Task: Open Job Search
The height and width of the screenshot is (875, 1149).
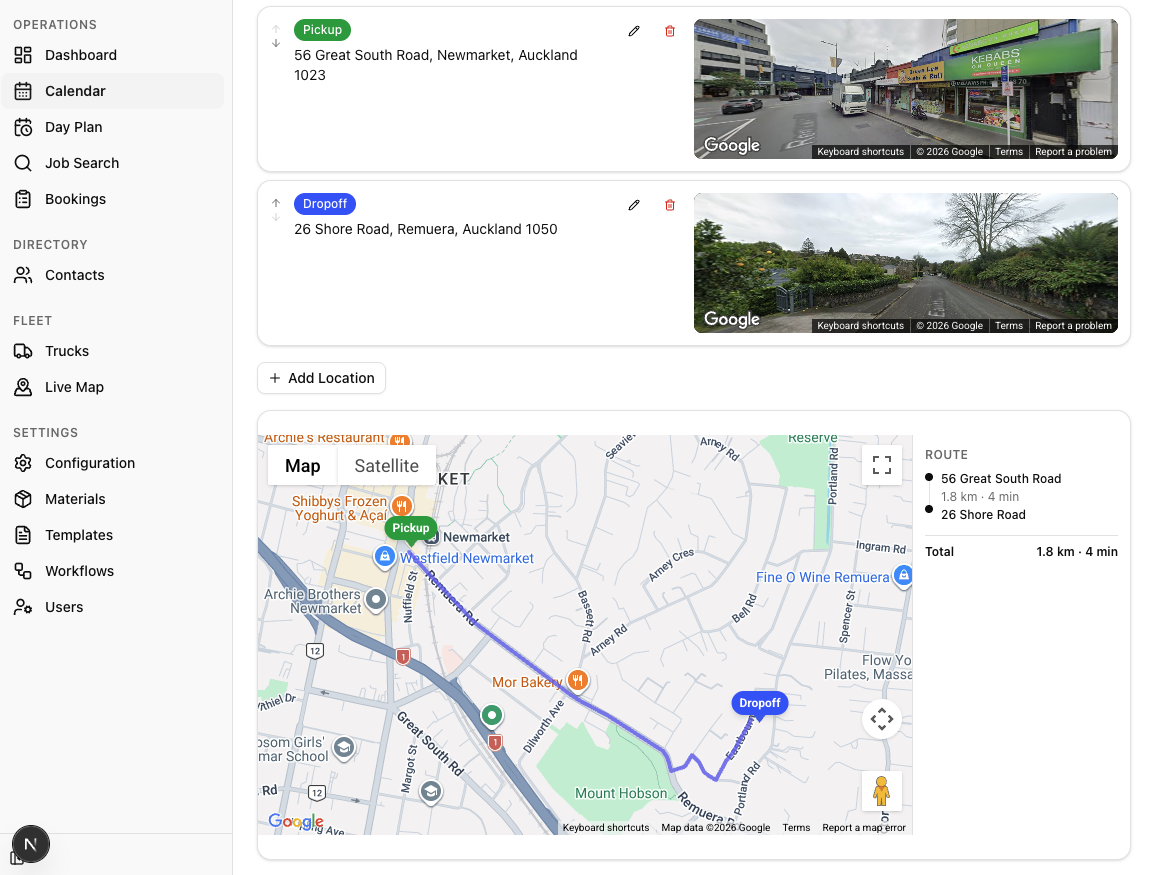Action: 112,163
